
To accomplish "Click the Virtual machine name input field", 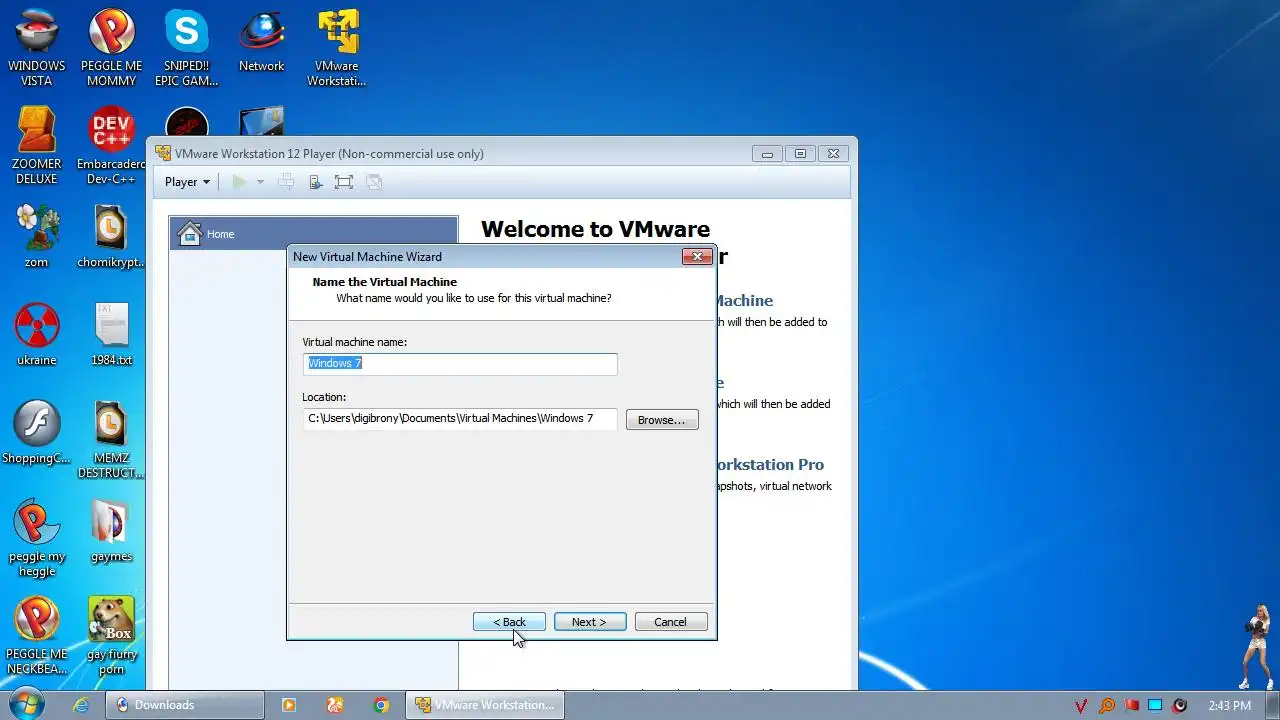I will (x=460, y=363).
